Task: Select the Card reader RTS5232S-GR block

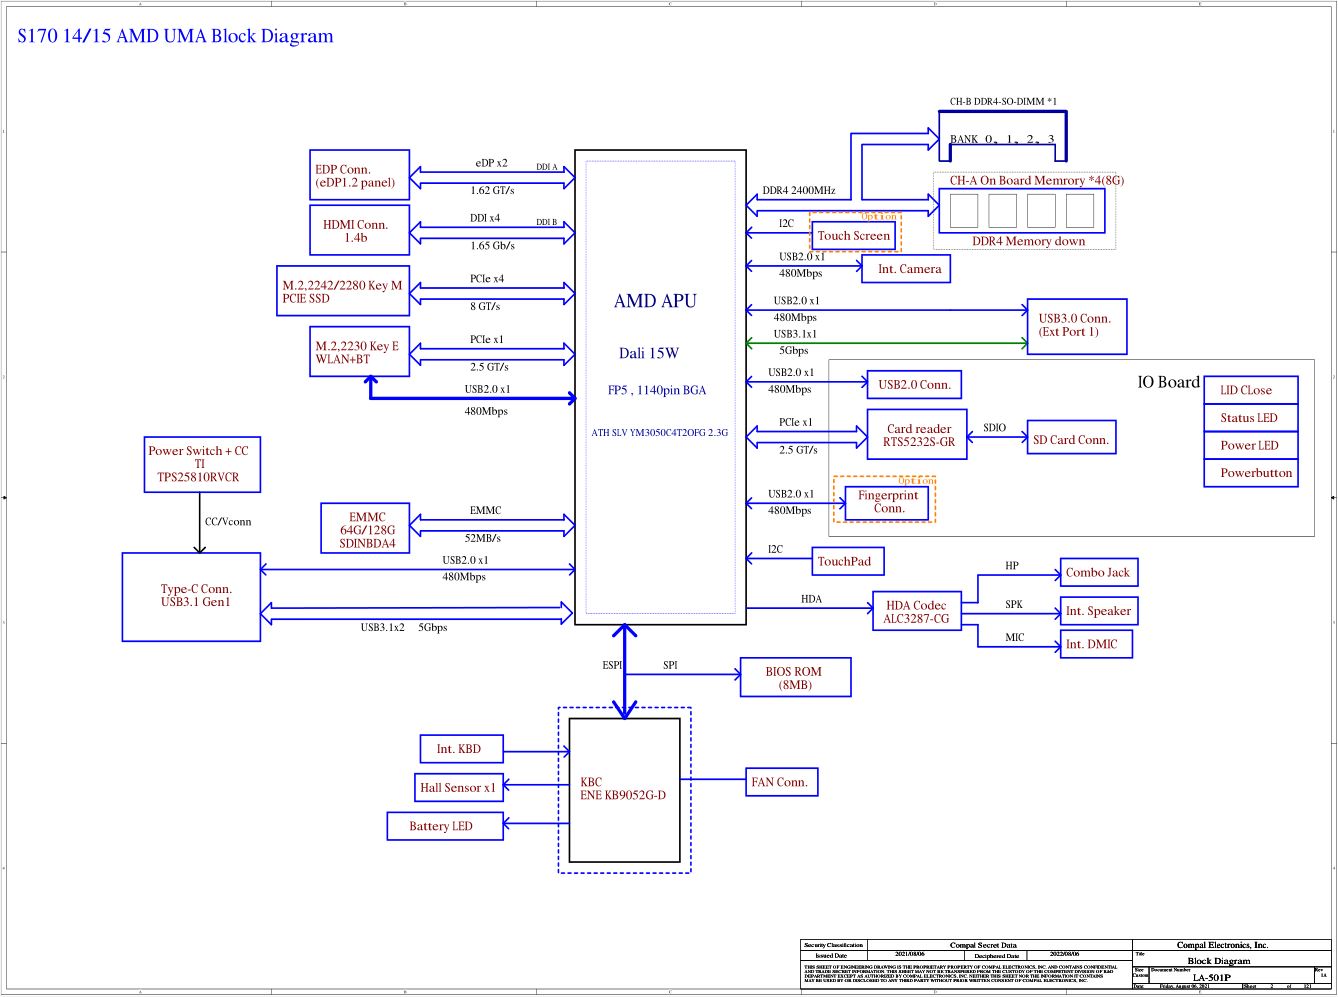Action: pyautogui.click(x=917, y=435)
